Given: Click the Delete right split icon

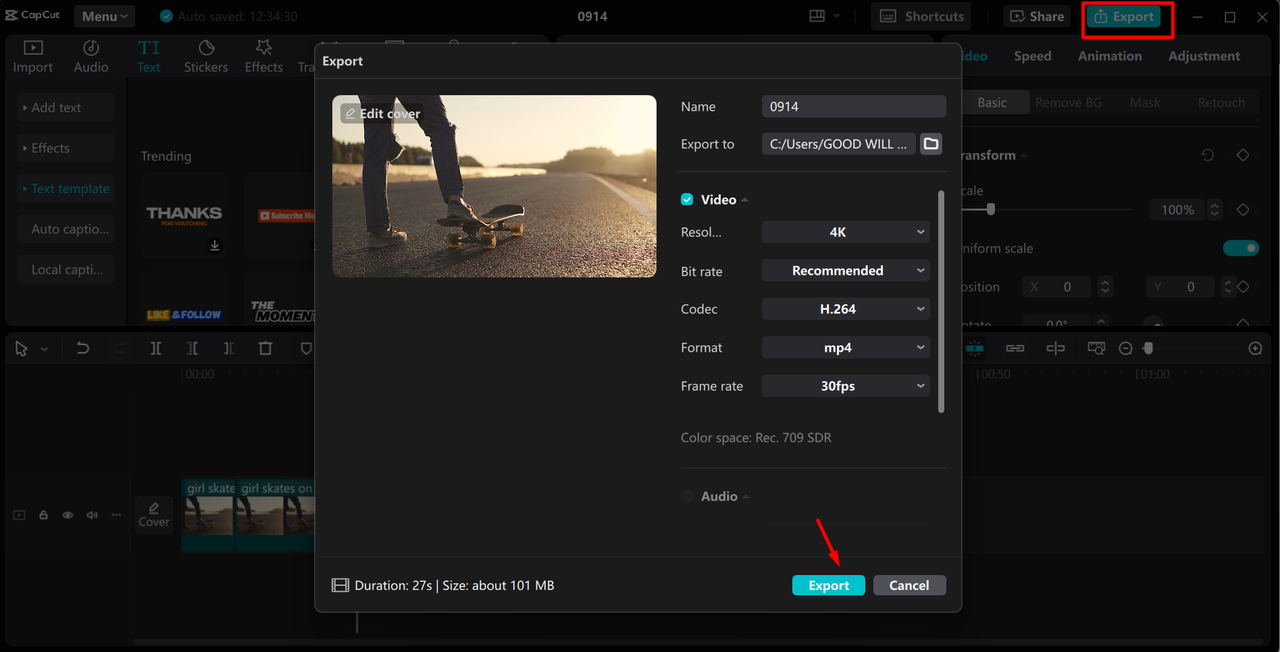Looking at the screenshot, I should (229, 348).
